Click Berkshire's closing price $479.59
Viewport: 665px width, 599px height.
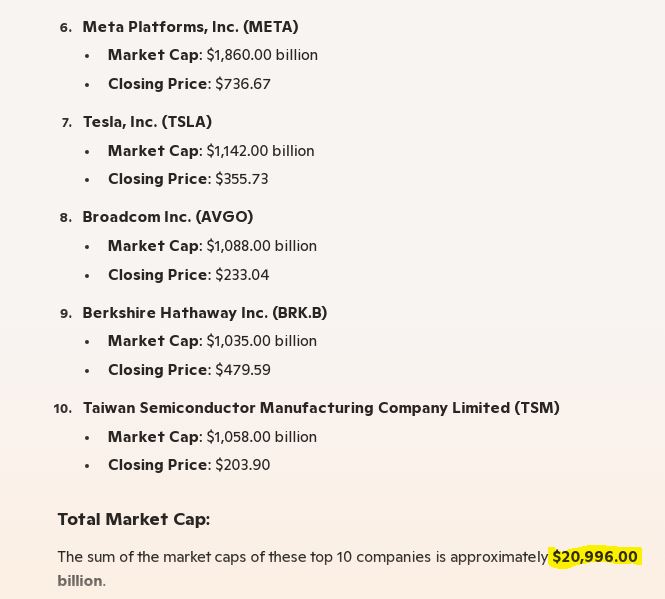pos(243,370)
